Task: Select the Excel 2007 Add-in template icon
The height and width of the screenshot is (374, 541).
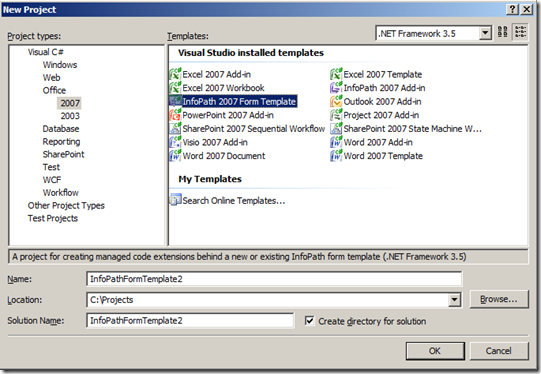Action: [175, 74]
